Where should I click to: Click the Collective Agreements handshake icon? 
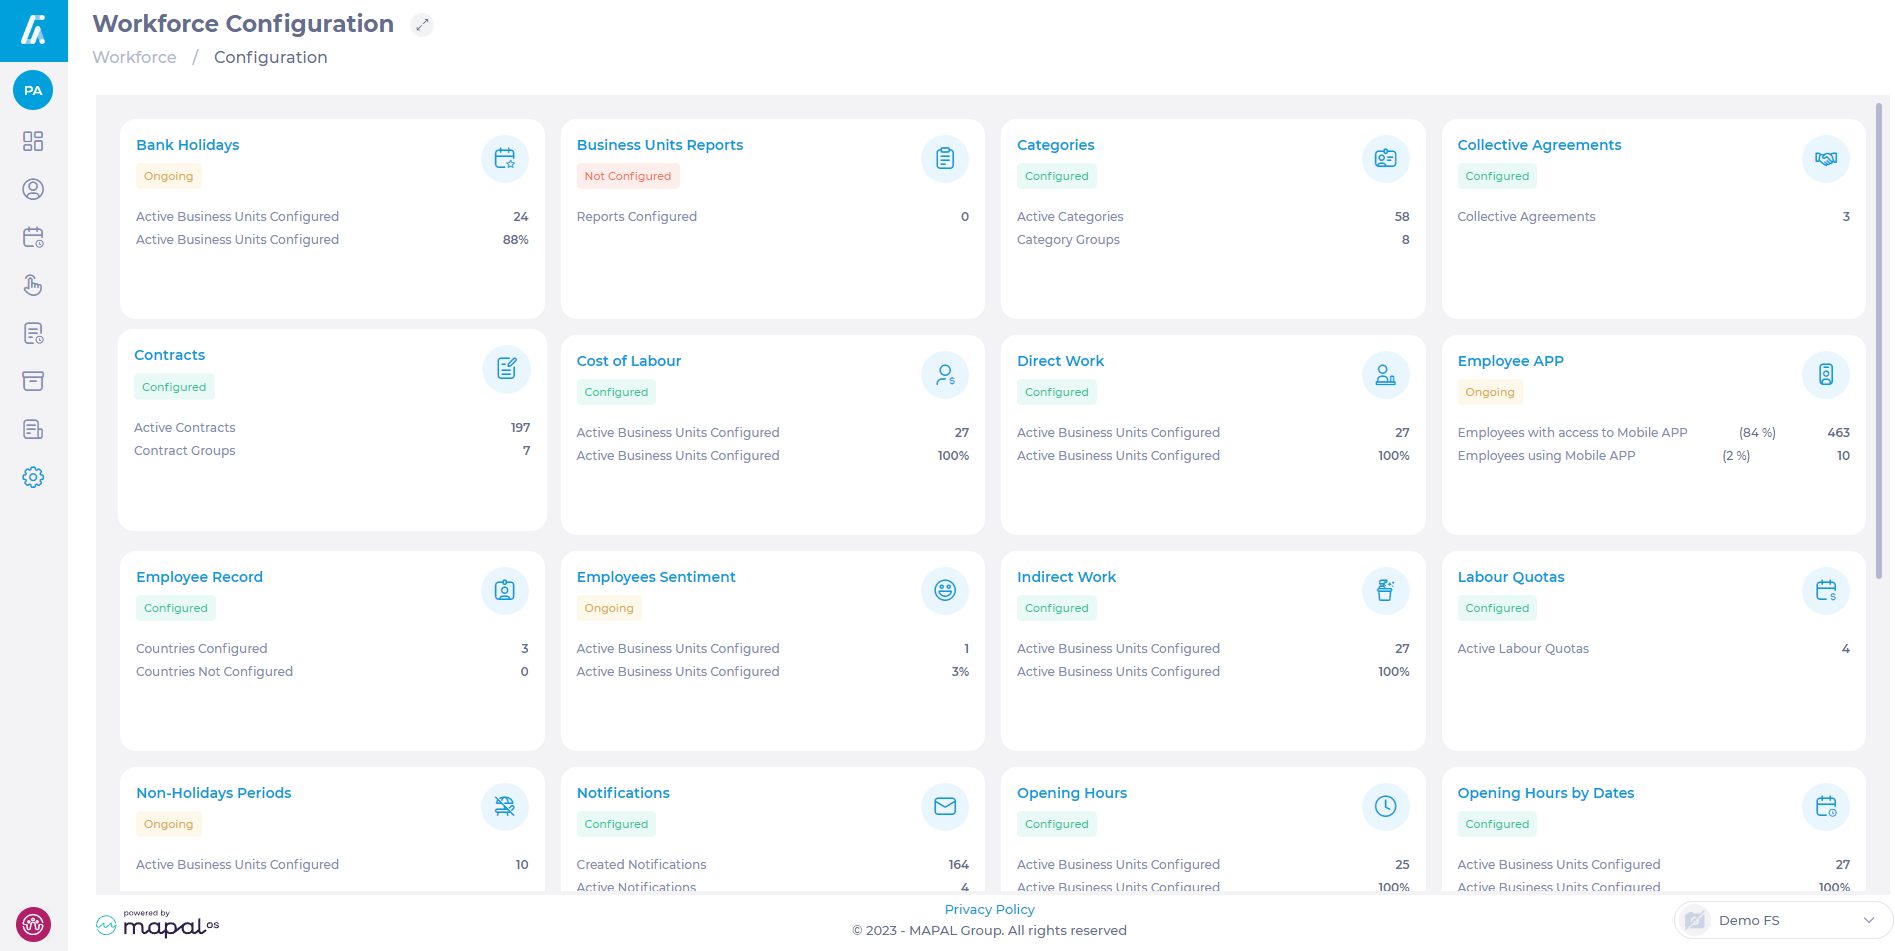(1825, 159)
